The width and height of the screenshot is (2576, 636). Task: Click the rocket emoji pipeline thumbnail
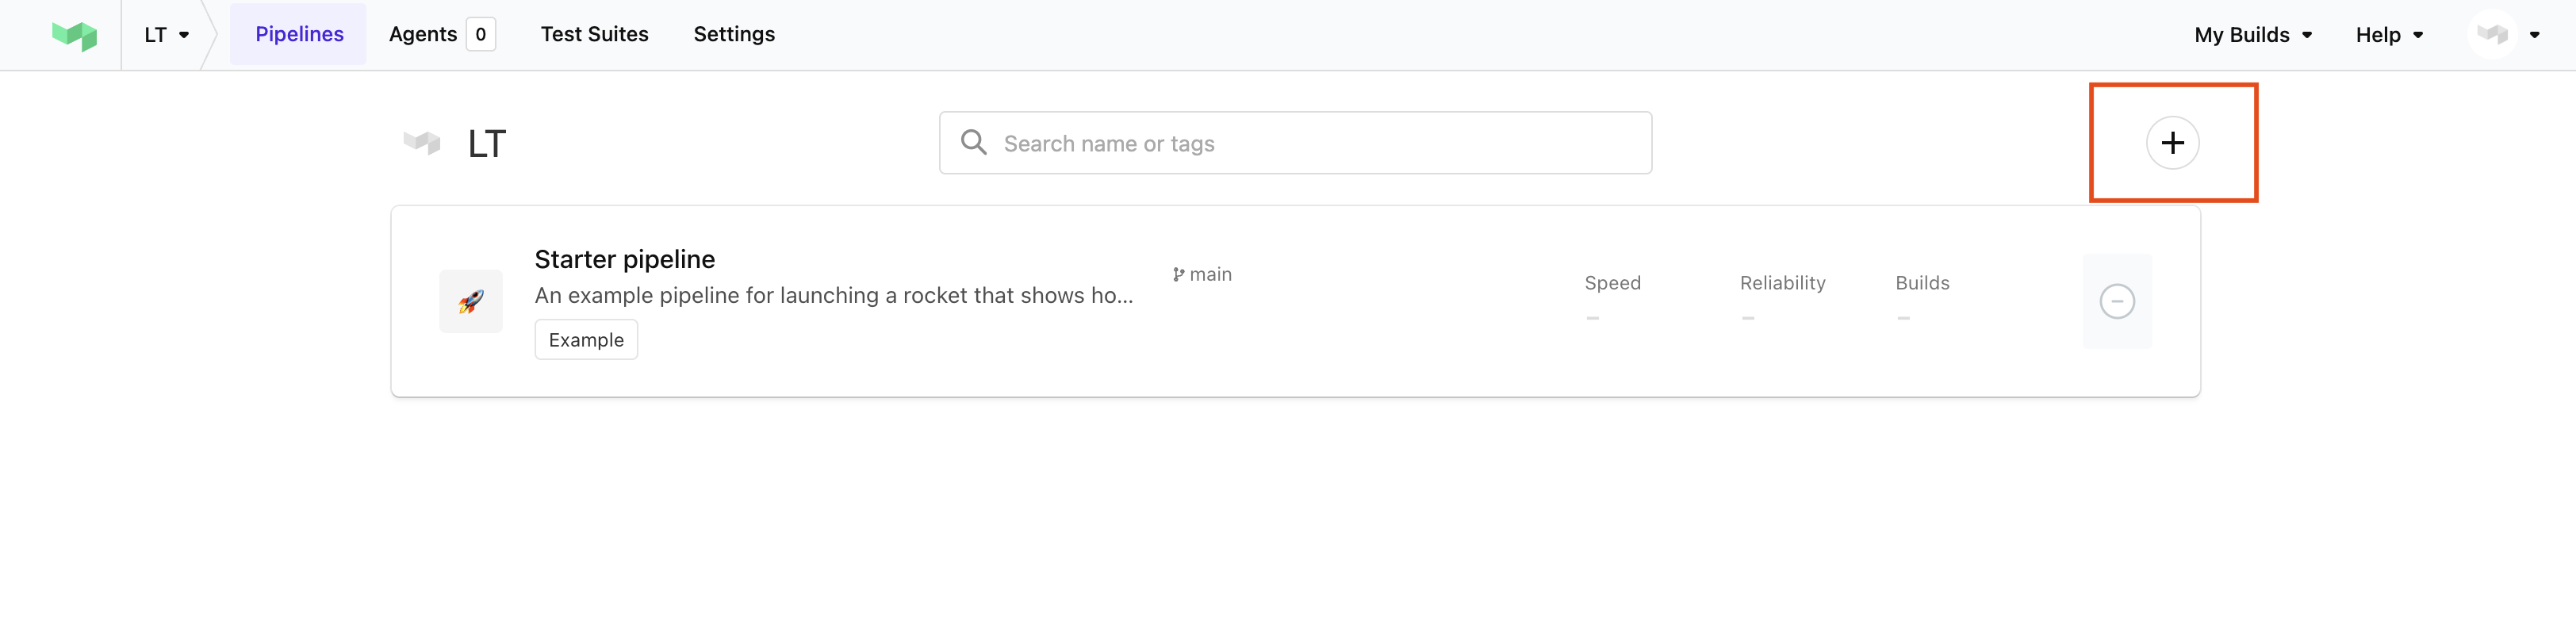pyautogui.click(x=470, y=301)
